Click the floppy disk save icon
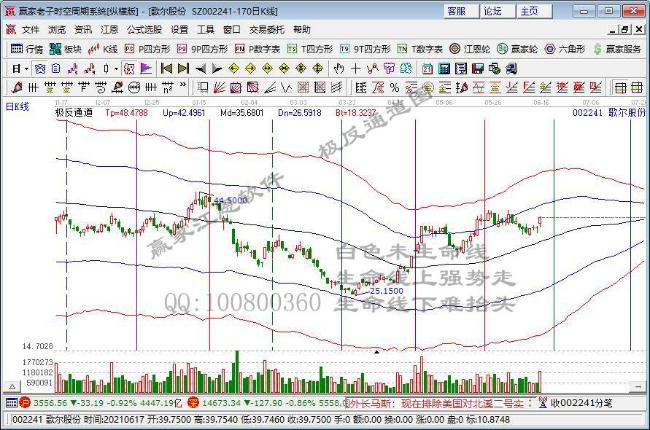 (478, 68)
